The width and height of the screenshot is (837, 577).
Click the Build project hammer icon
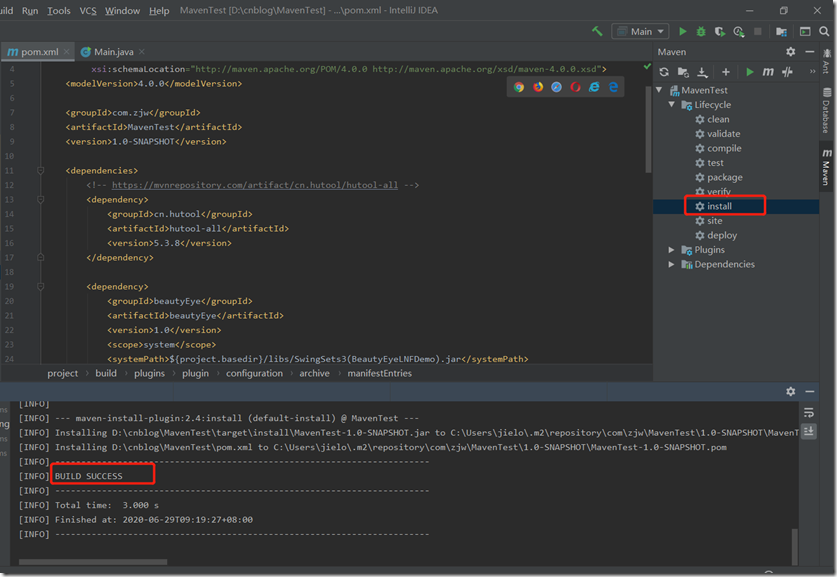tap(597, 31)
